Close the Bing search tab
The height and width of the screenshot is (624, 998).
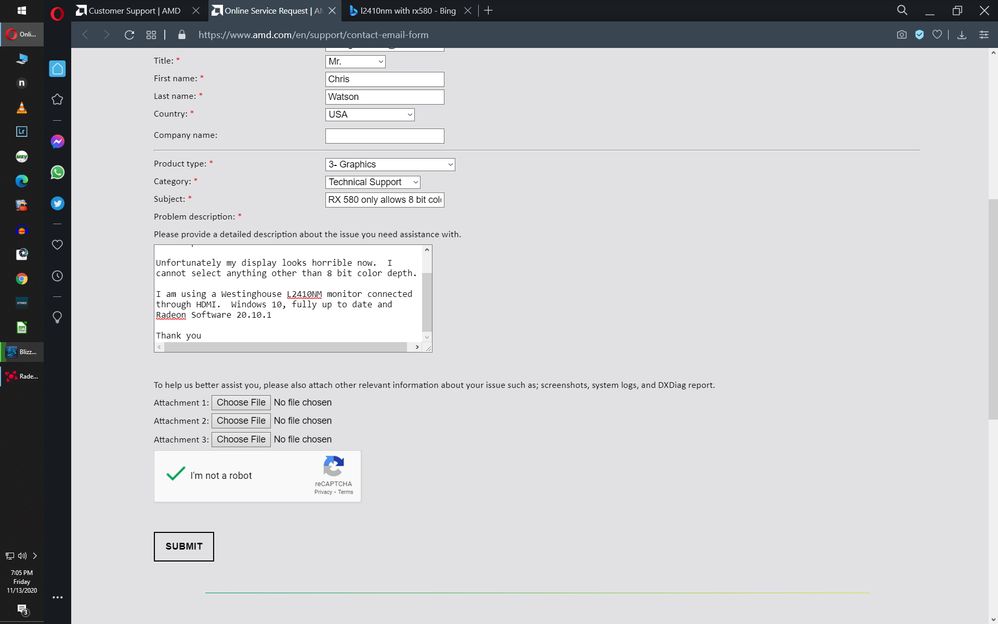coord(468,11)
